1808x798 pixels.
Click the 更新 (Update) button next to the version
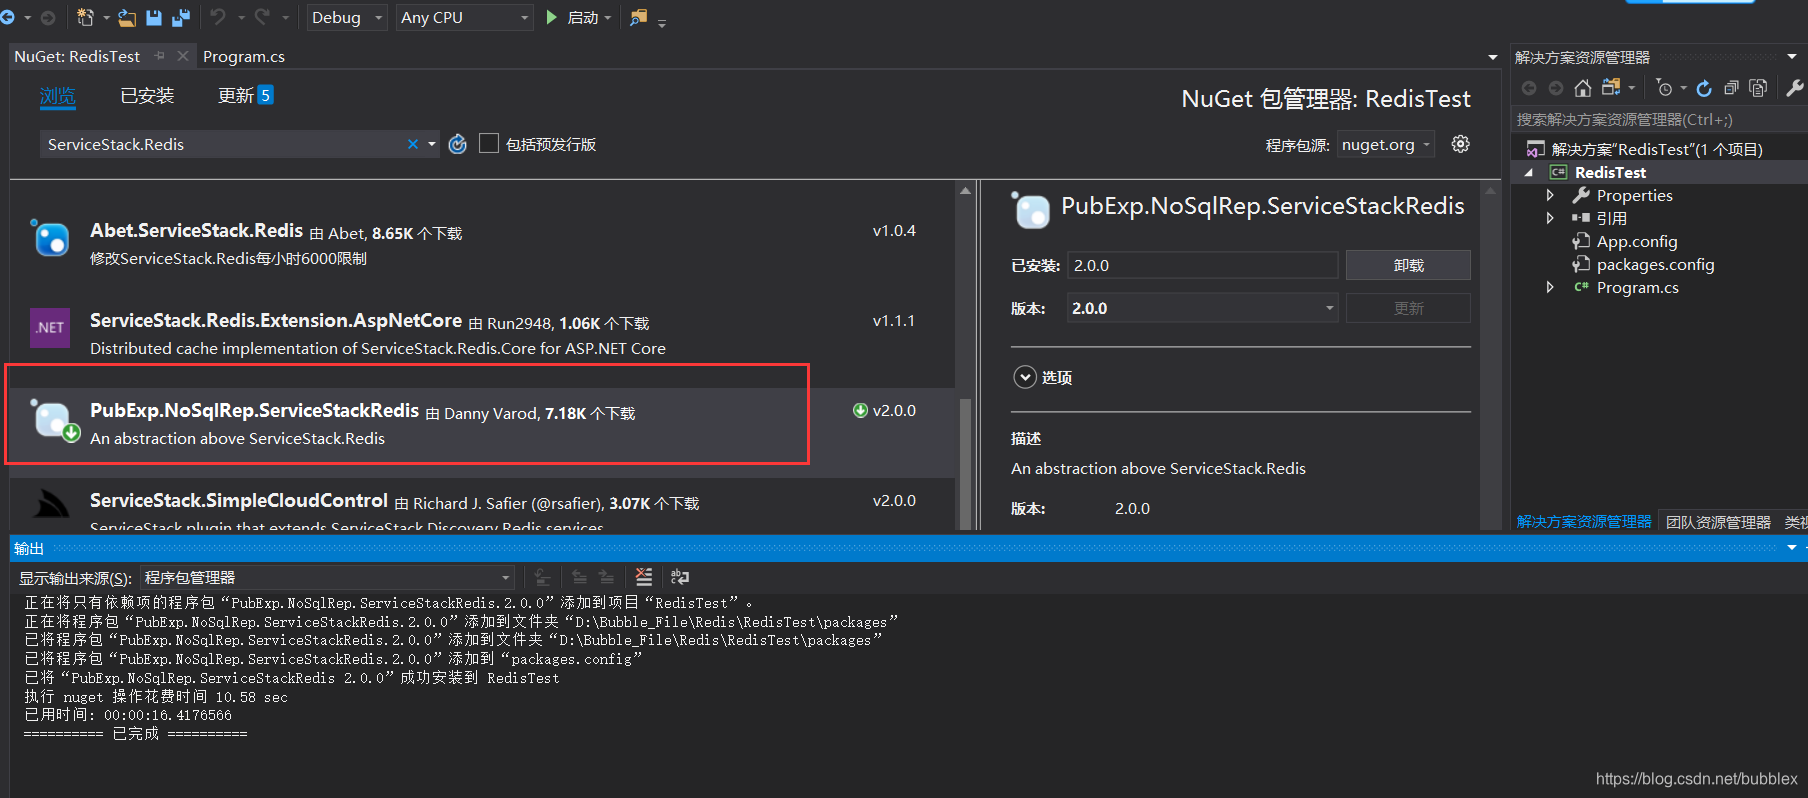pyautogui.click(x=1408, y=308)
